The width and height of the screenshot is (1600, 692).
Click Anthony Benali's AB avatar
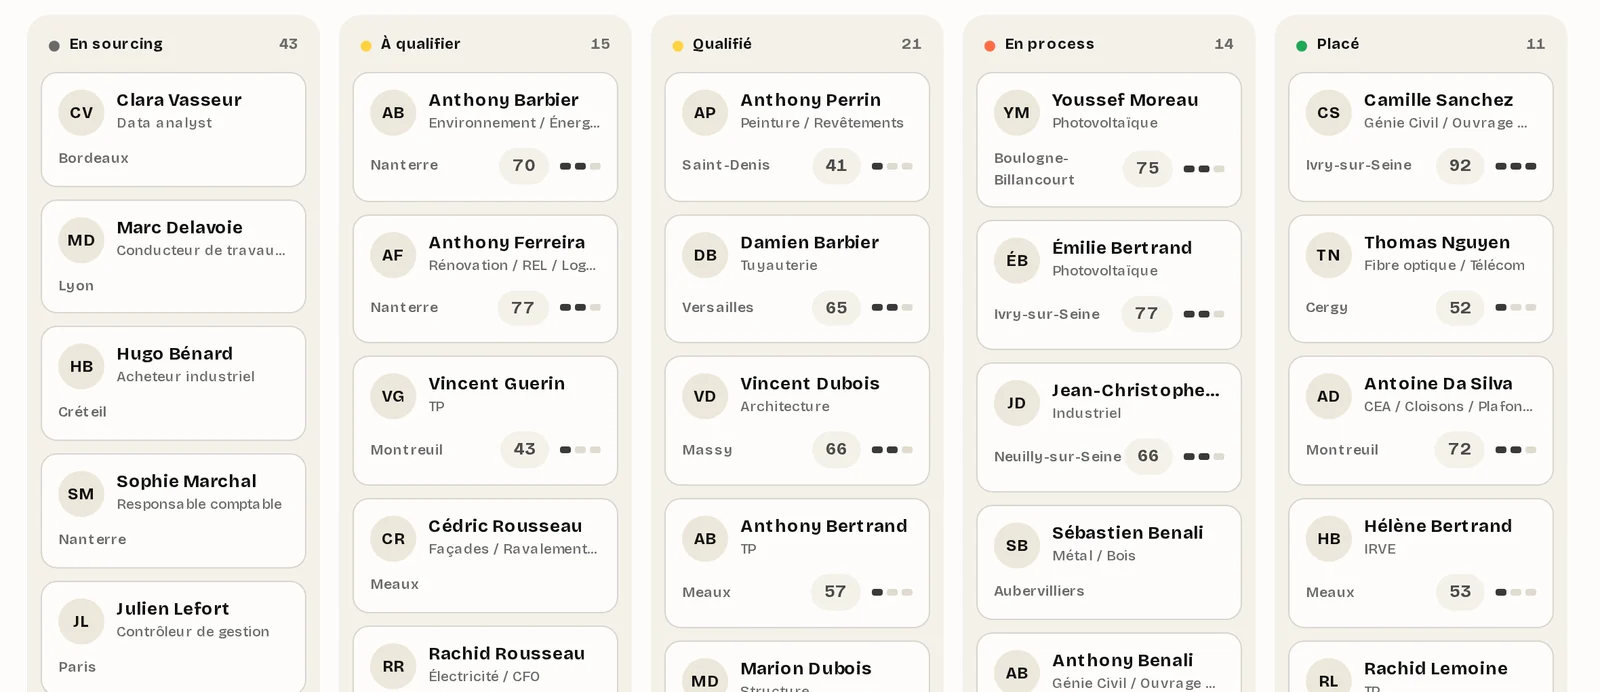coord(1017,673)
